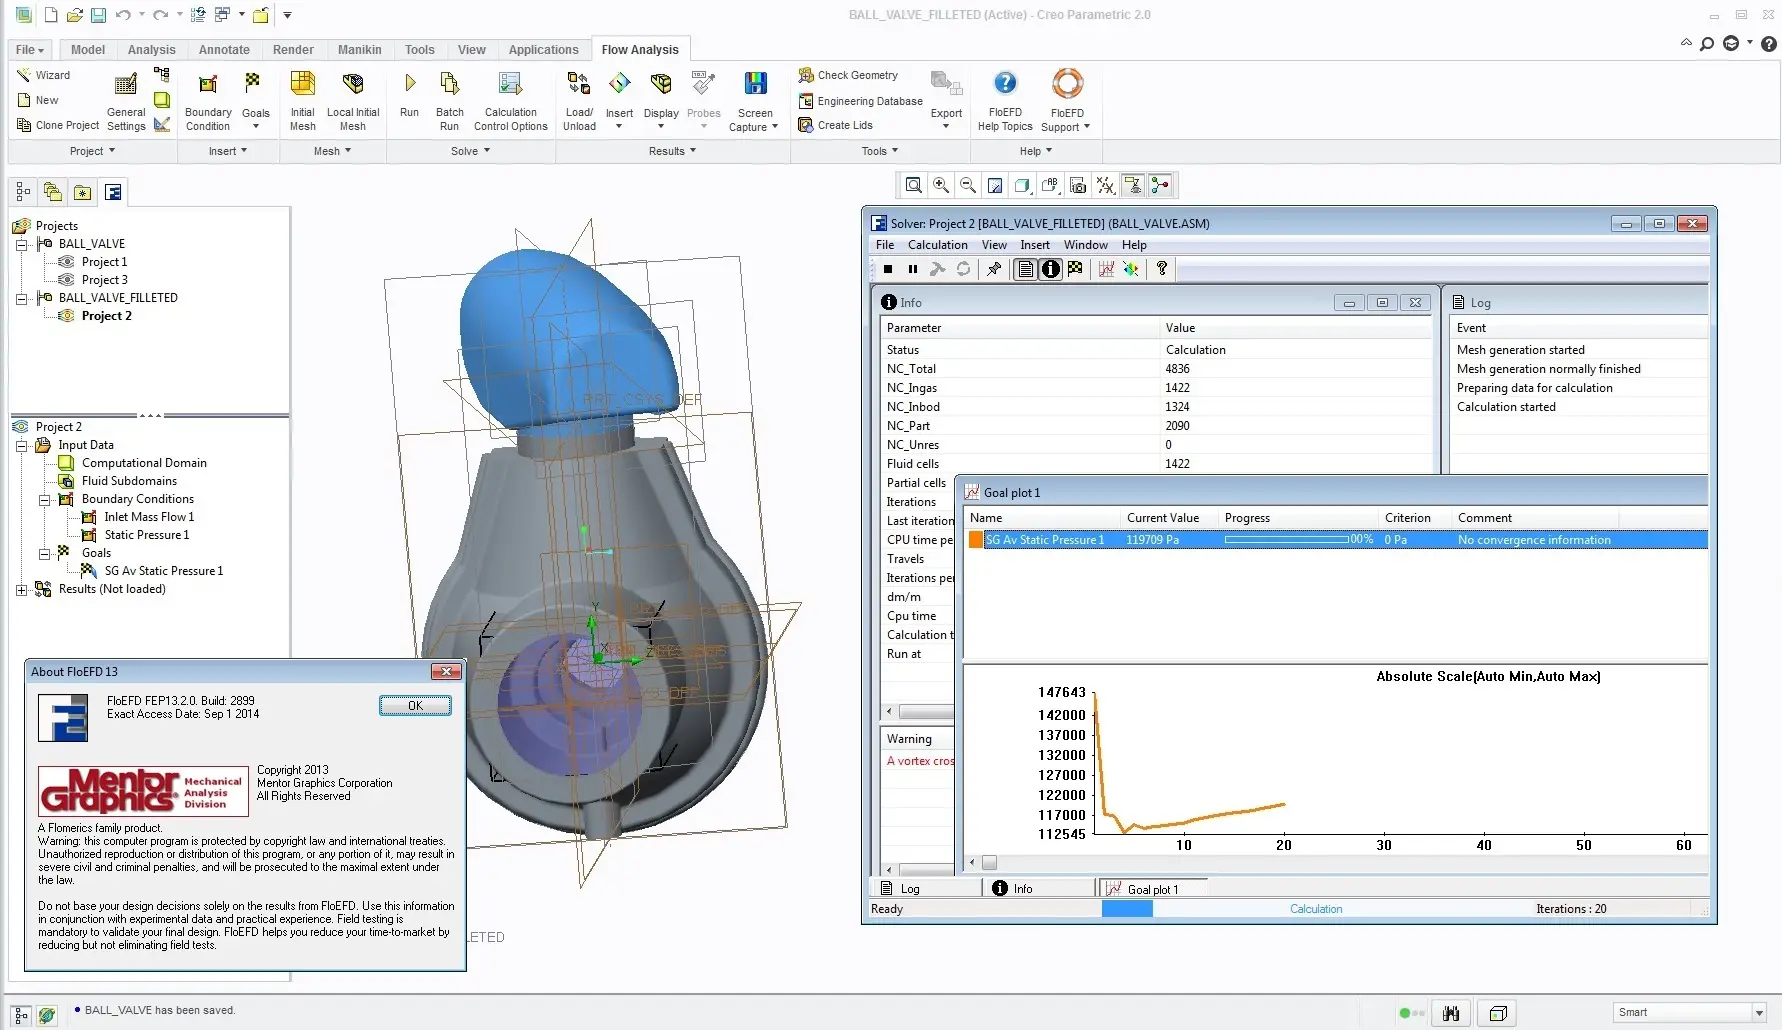
Task: Collapse the Boundary Conditions tree node
Action: 44,499
